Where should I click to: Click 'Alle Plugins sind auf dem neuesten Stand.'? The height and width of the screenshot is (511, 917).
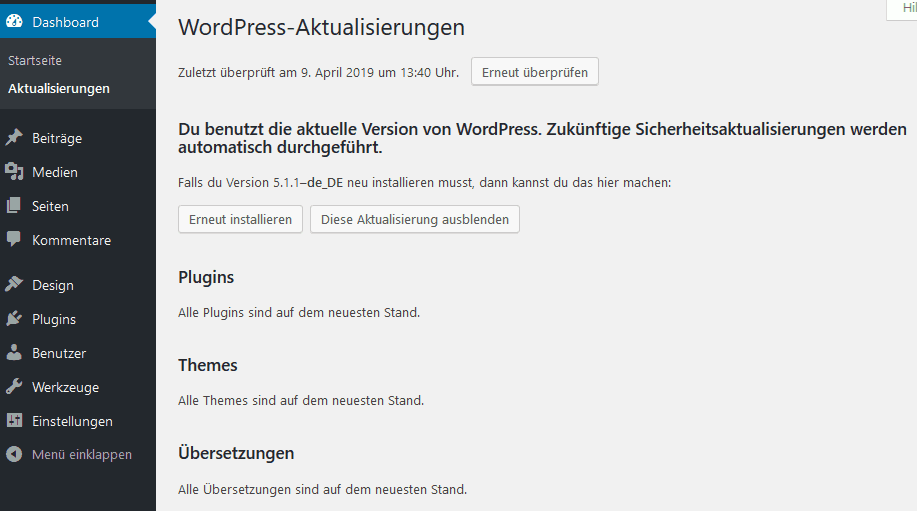(299, 313)
